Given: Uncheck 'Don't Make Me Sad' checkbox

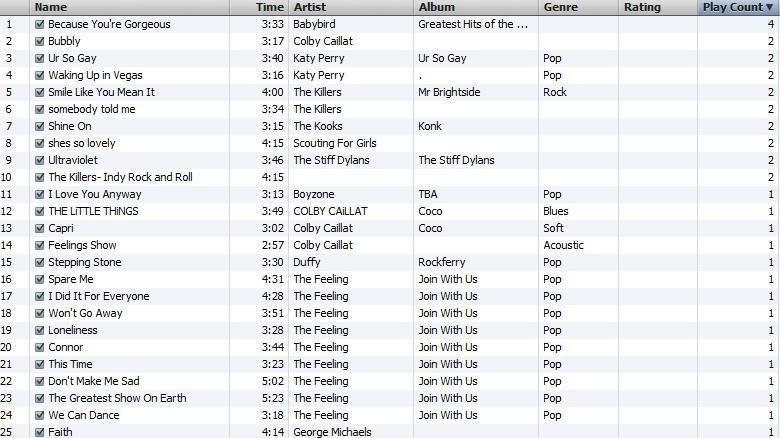Looking at the screenshot, I should pyautogui.click(x=39, y=381).
